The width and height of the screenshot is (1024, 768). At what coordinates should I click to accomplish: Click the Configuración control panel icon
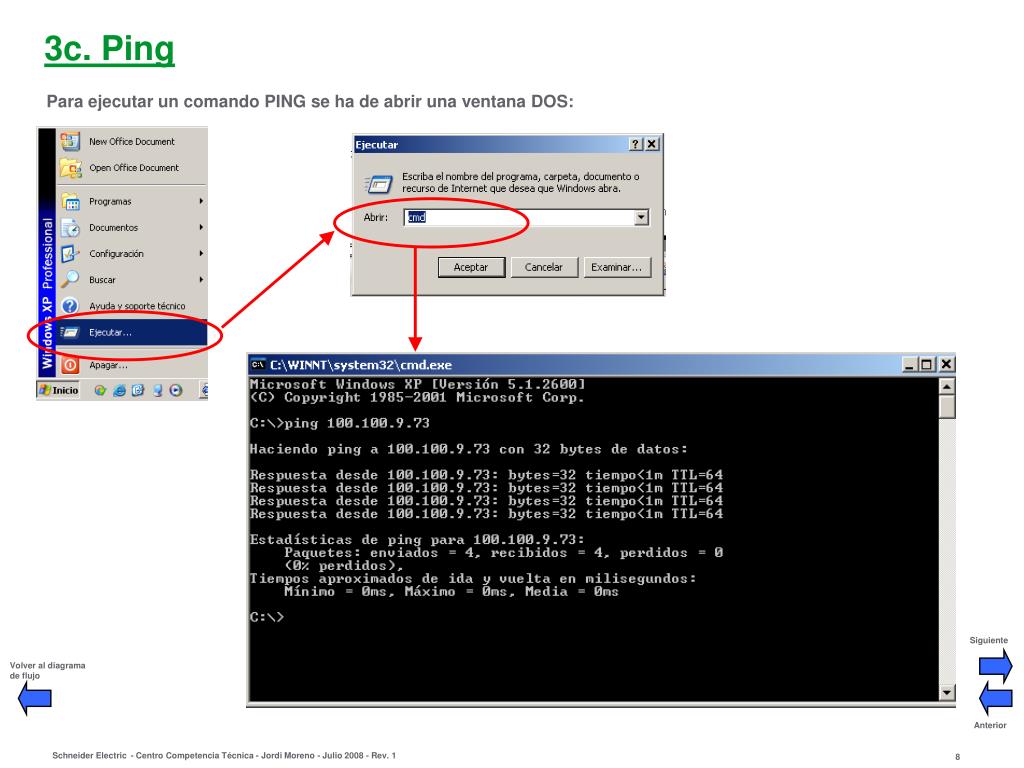click(70, 253)
